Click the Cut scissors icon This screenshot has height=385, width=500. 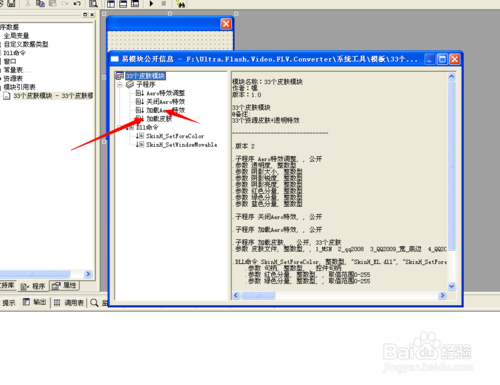tap(28, 3)
